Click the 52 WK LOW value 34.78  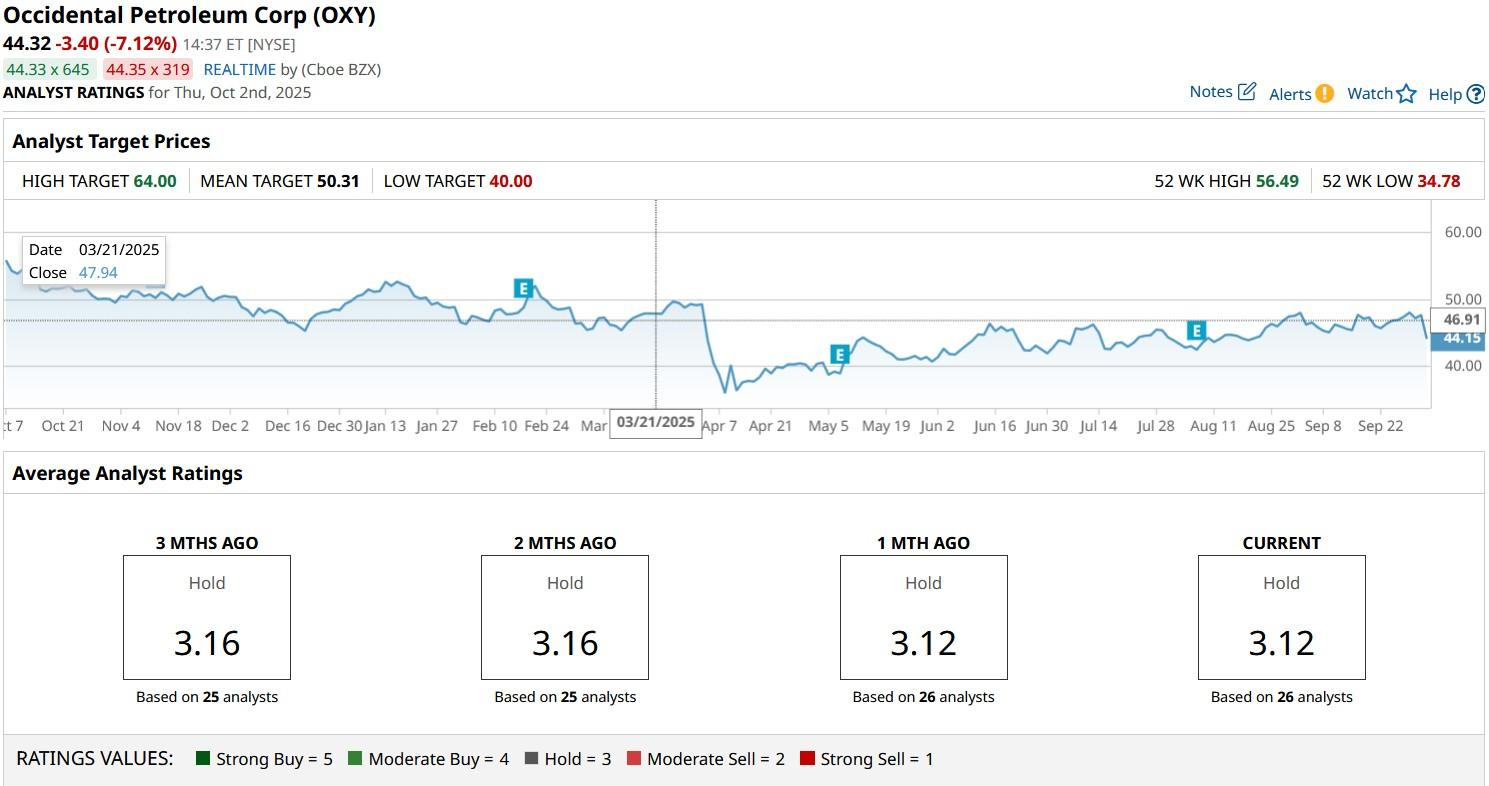tap(1439, 181)
